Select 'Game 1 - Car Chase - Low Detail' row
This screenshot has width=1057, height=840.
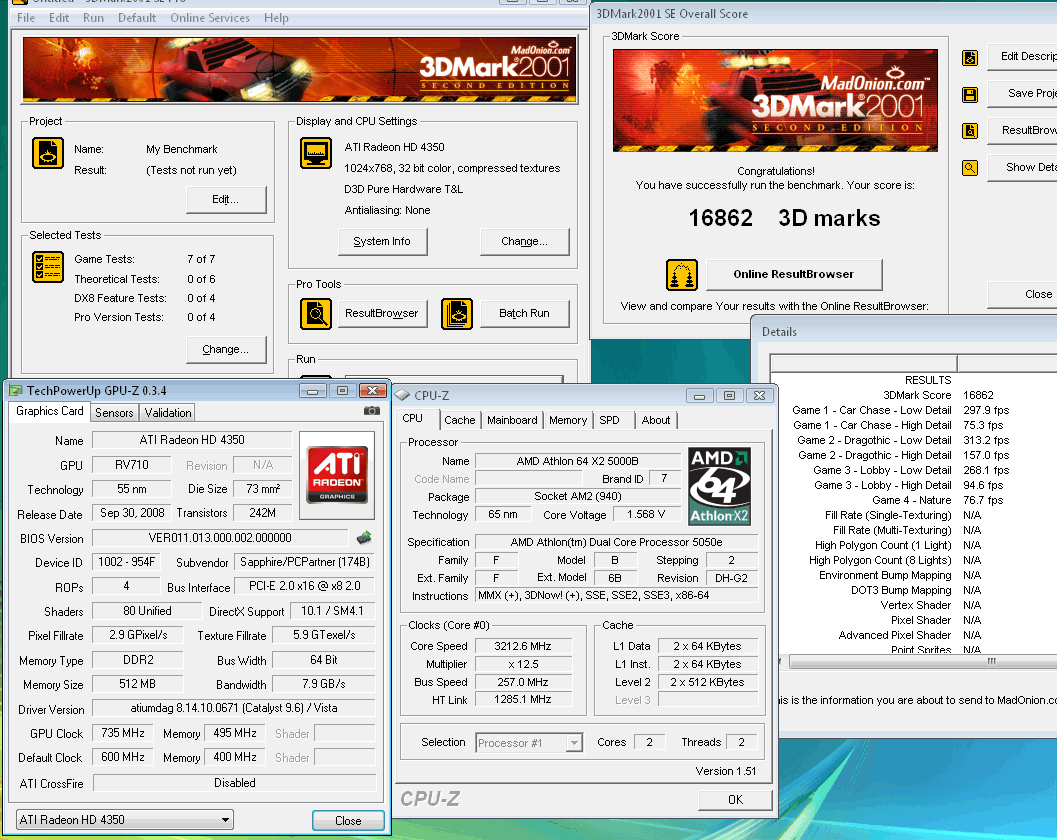(912, 410)
